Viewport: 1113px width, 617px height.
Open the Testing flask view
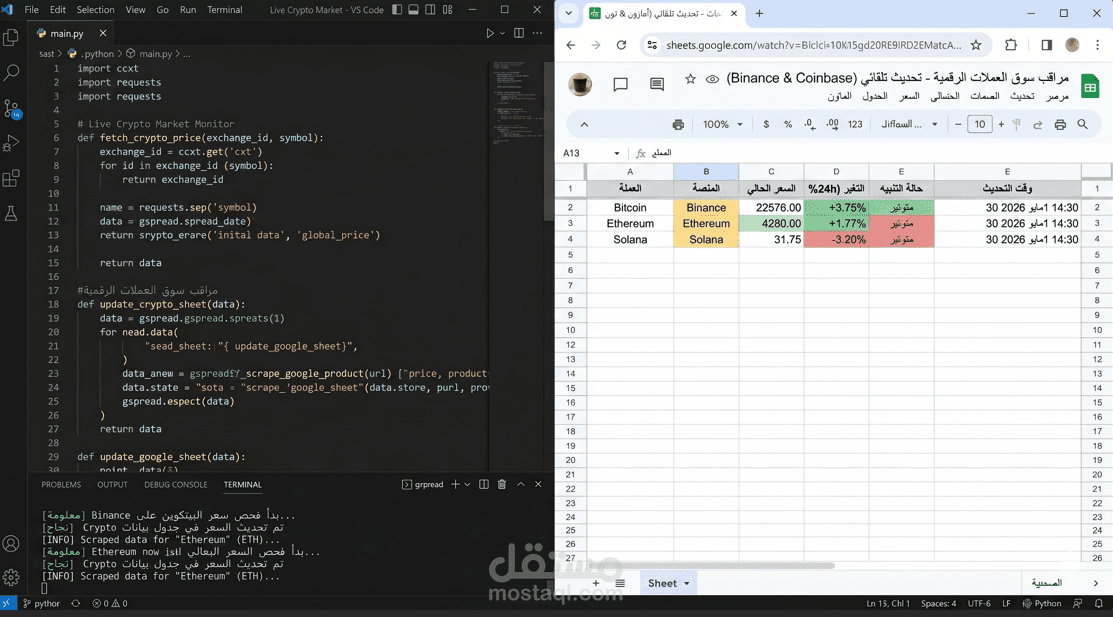point(11,214)
